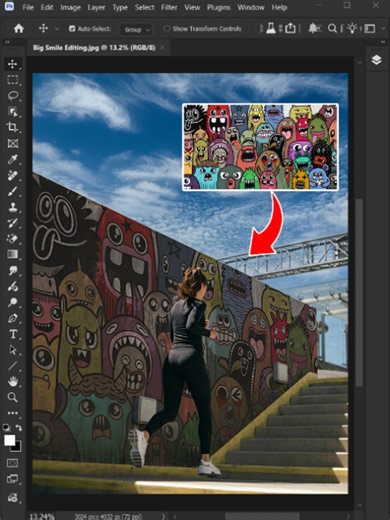
Task: Close the Big Smile Editing.jpg tab
Action: pos(162,48)
